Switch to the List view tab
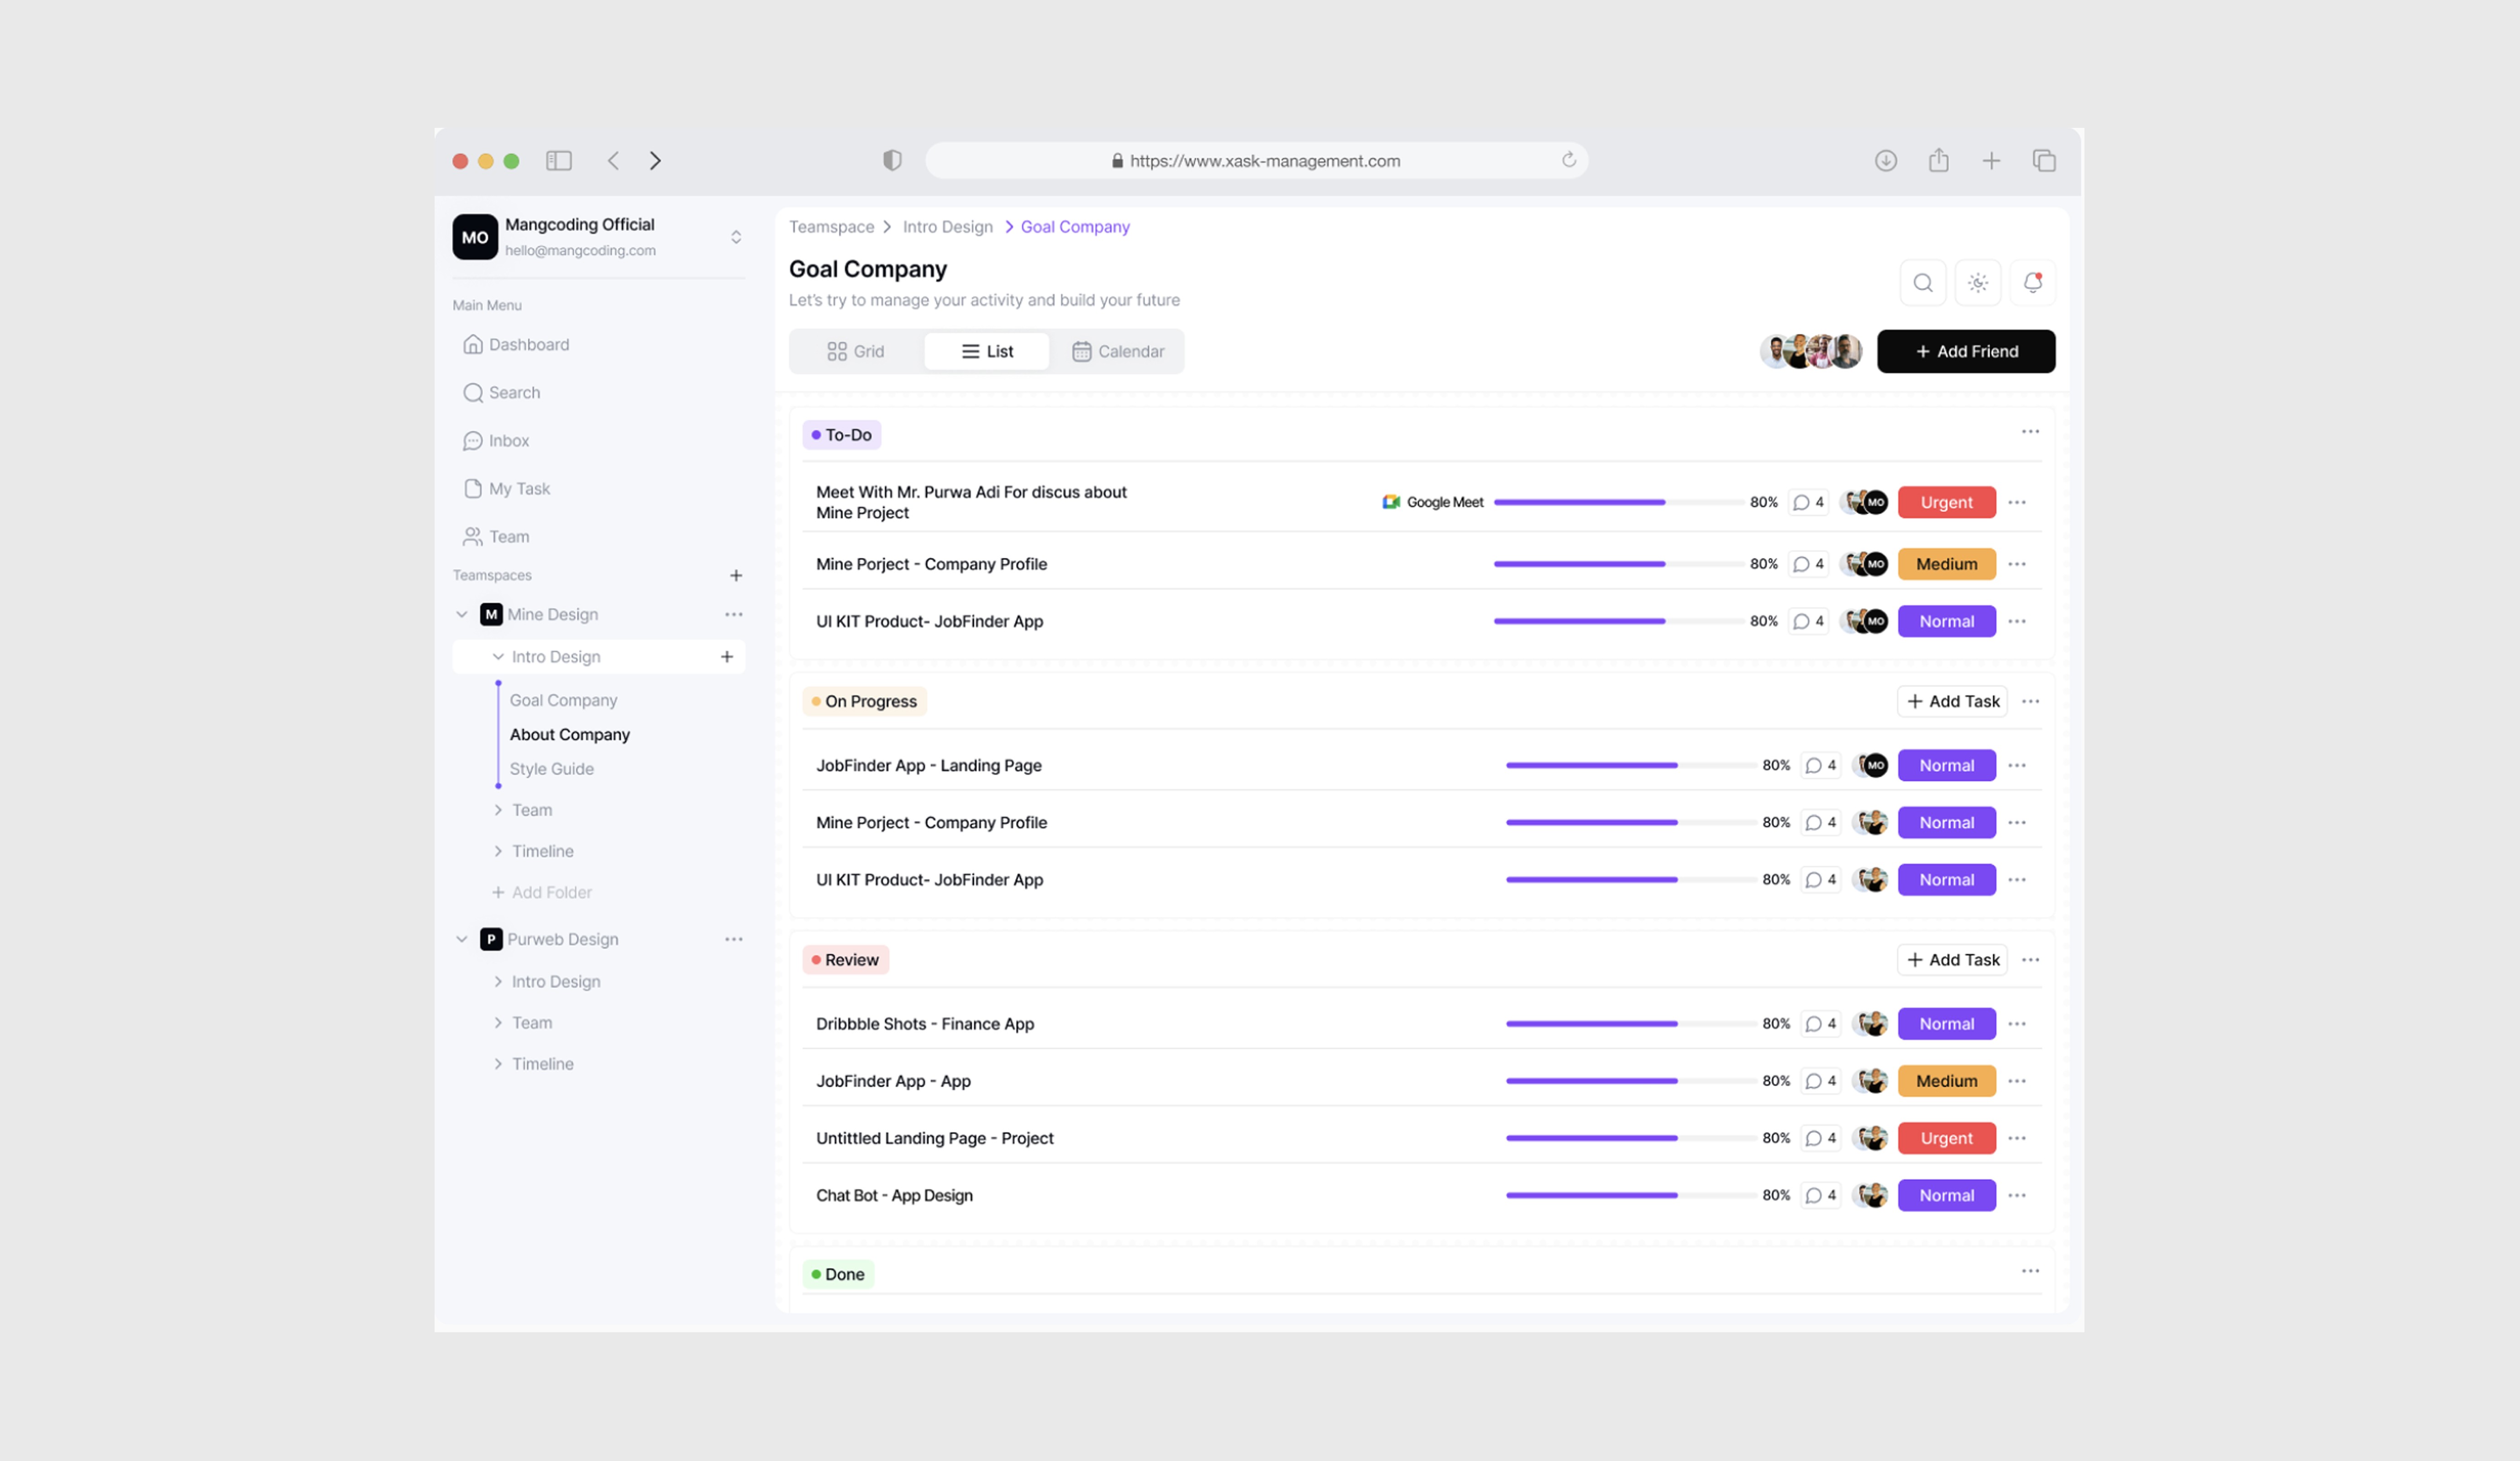2520x1461 pixels. [x=987, y=352]
